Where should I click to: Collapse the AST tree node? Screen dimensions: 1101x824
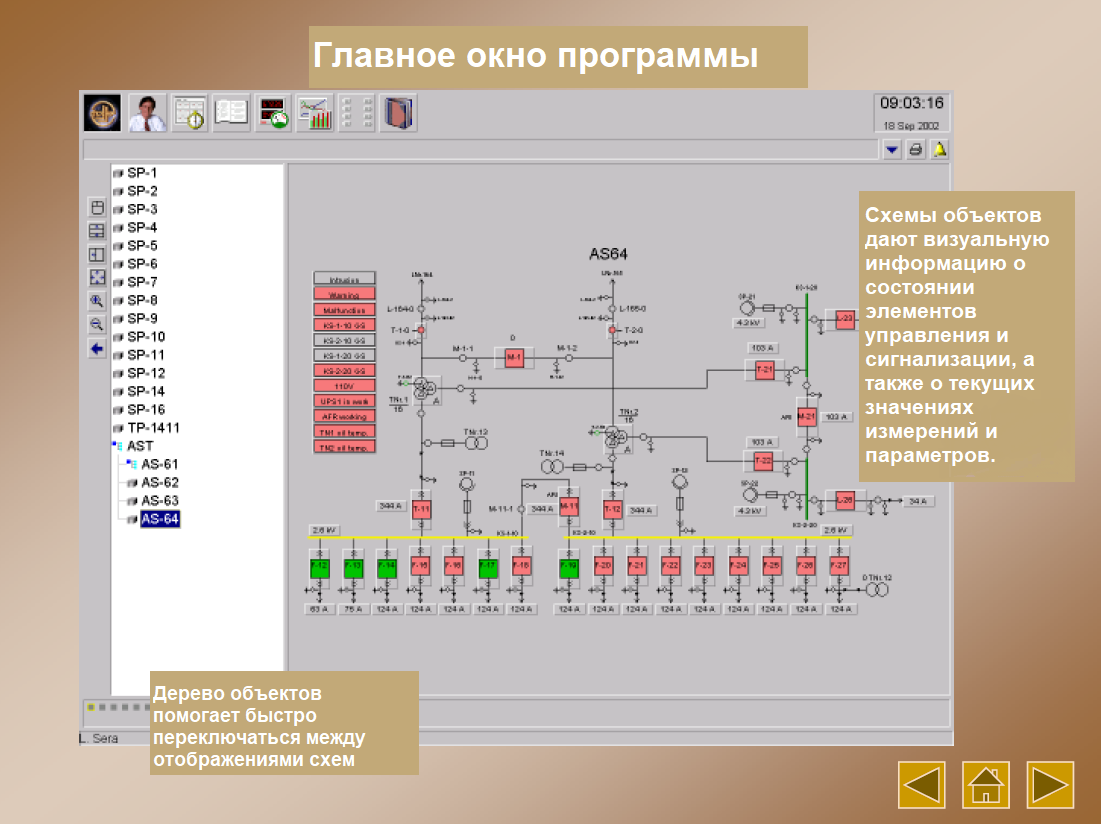118,446
